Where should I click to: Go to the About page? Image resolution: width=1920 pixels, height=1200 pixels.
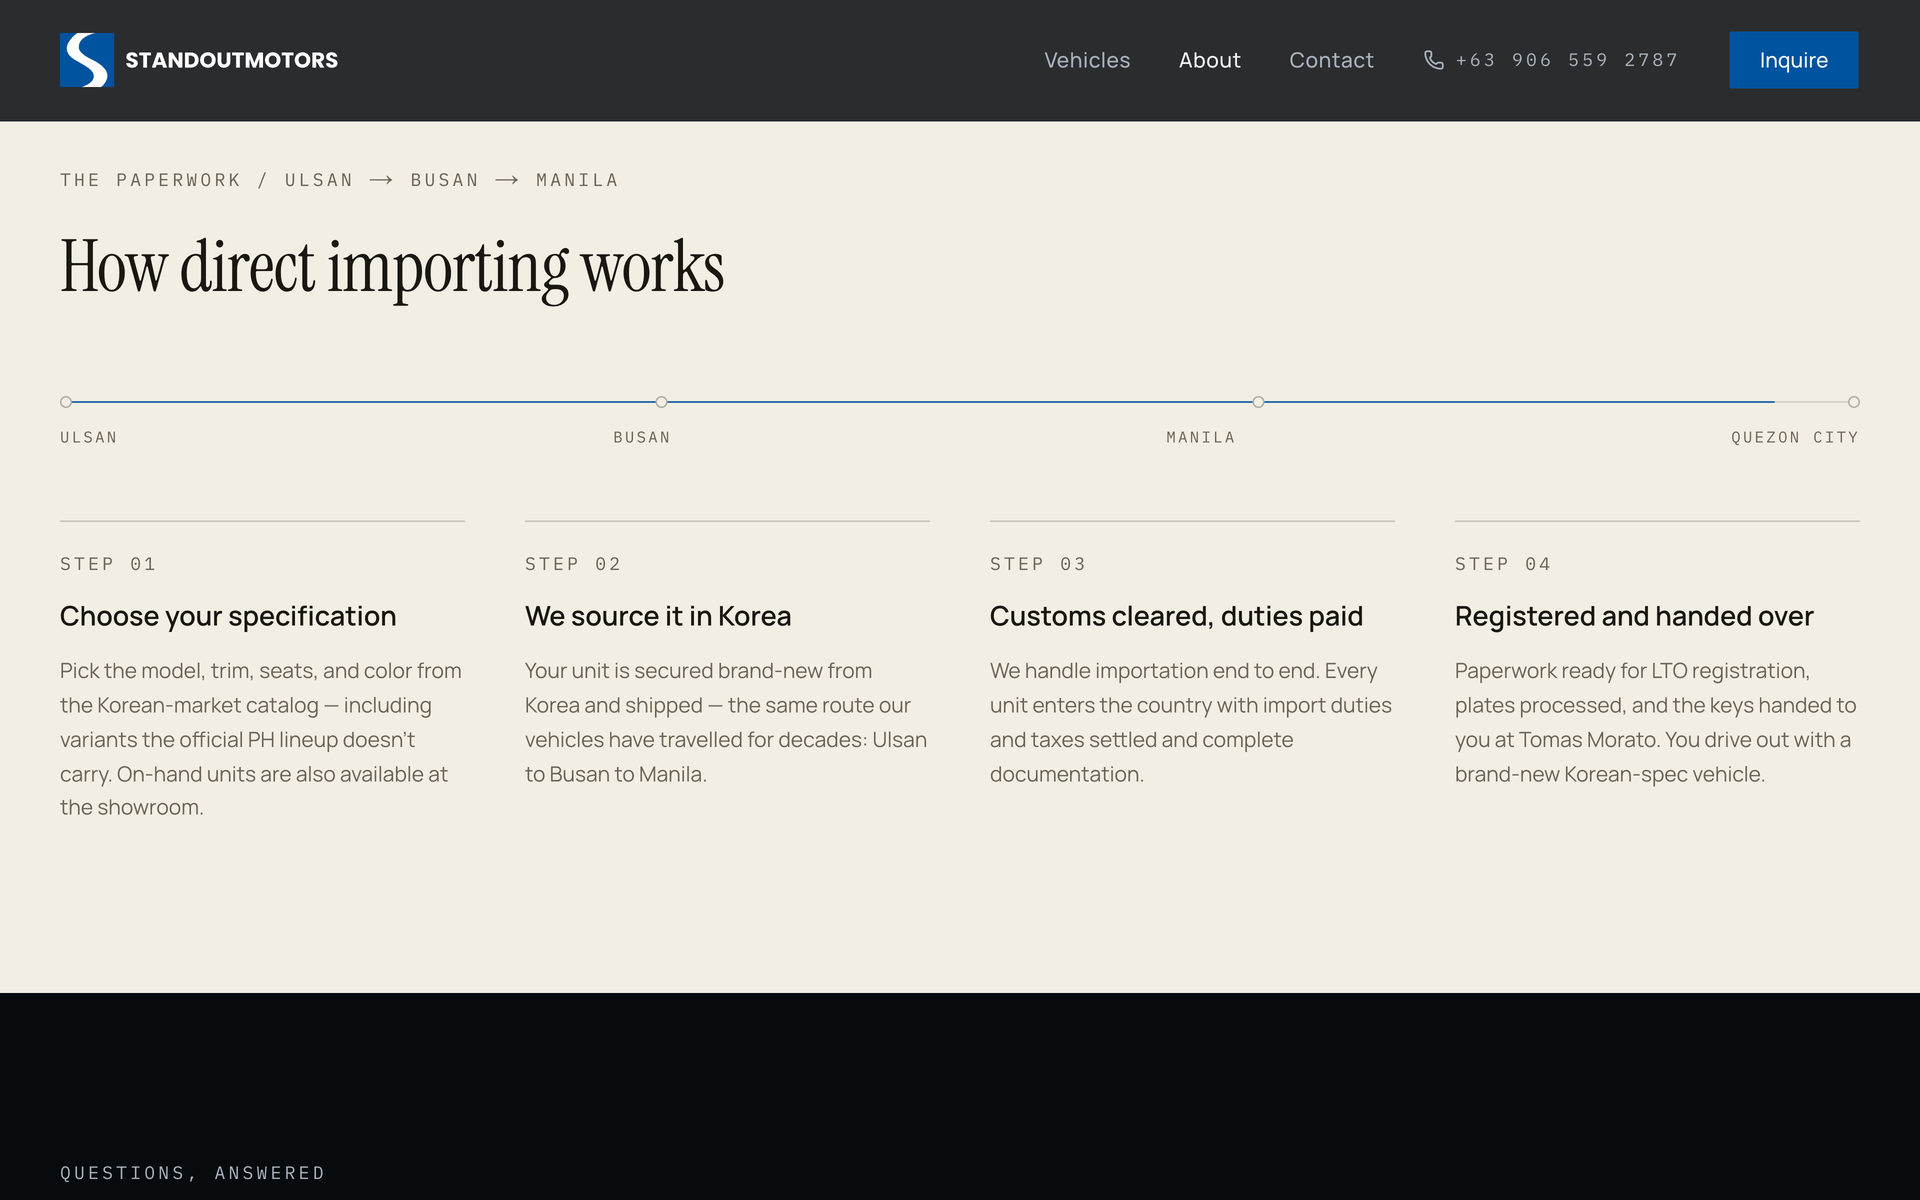[1209, 60]
